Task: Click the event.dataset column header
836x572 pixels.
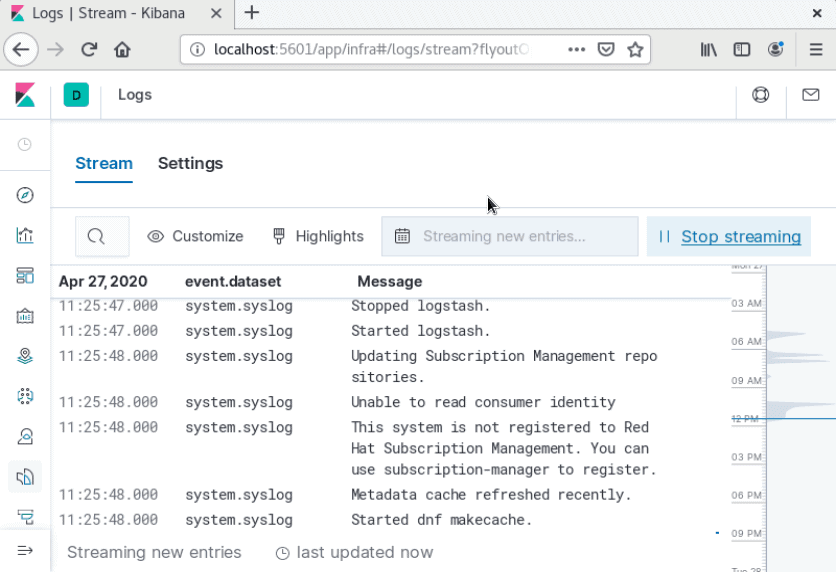Action: pos(233,281)
